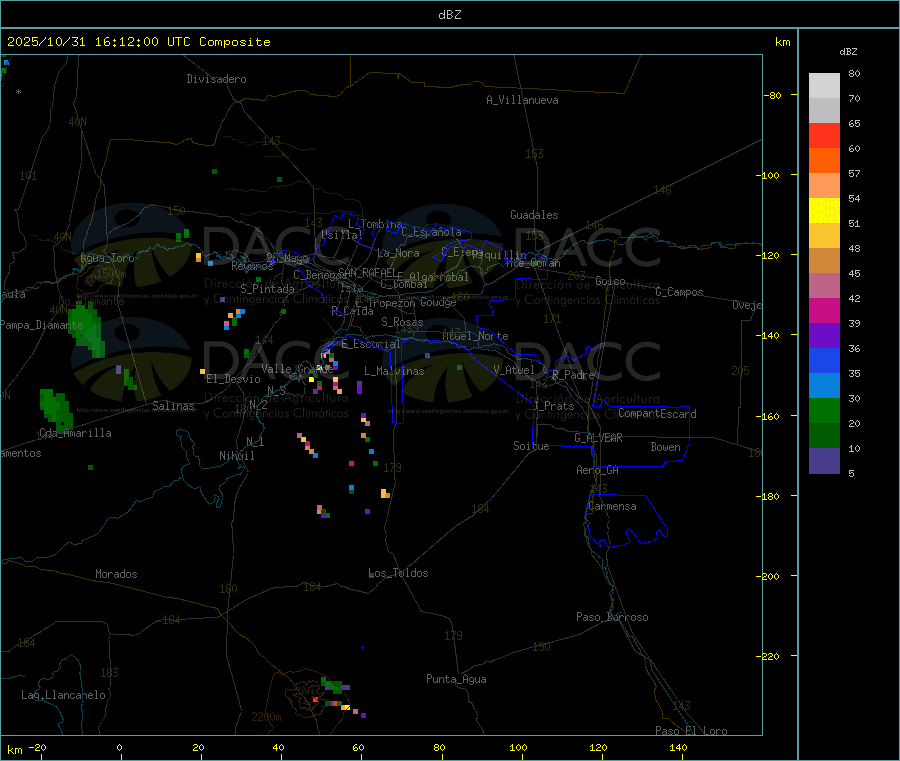
Task: Click the large green radar echo near Pampa_Diamante
Action: [x=86, y=329]
